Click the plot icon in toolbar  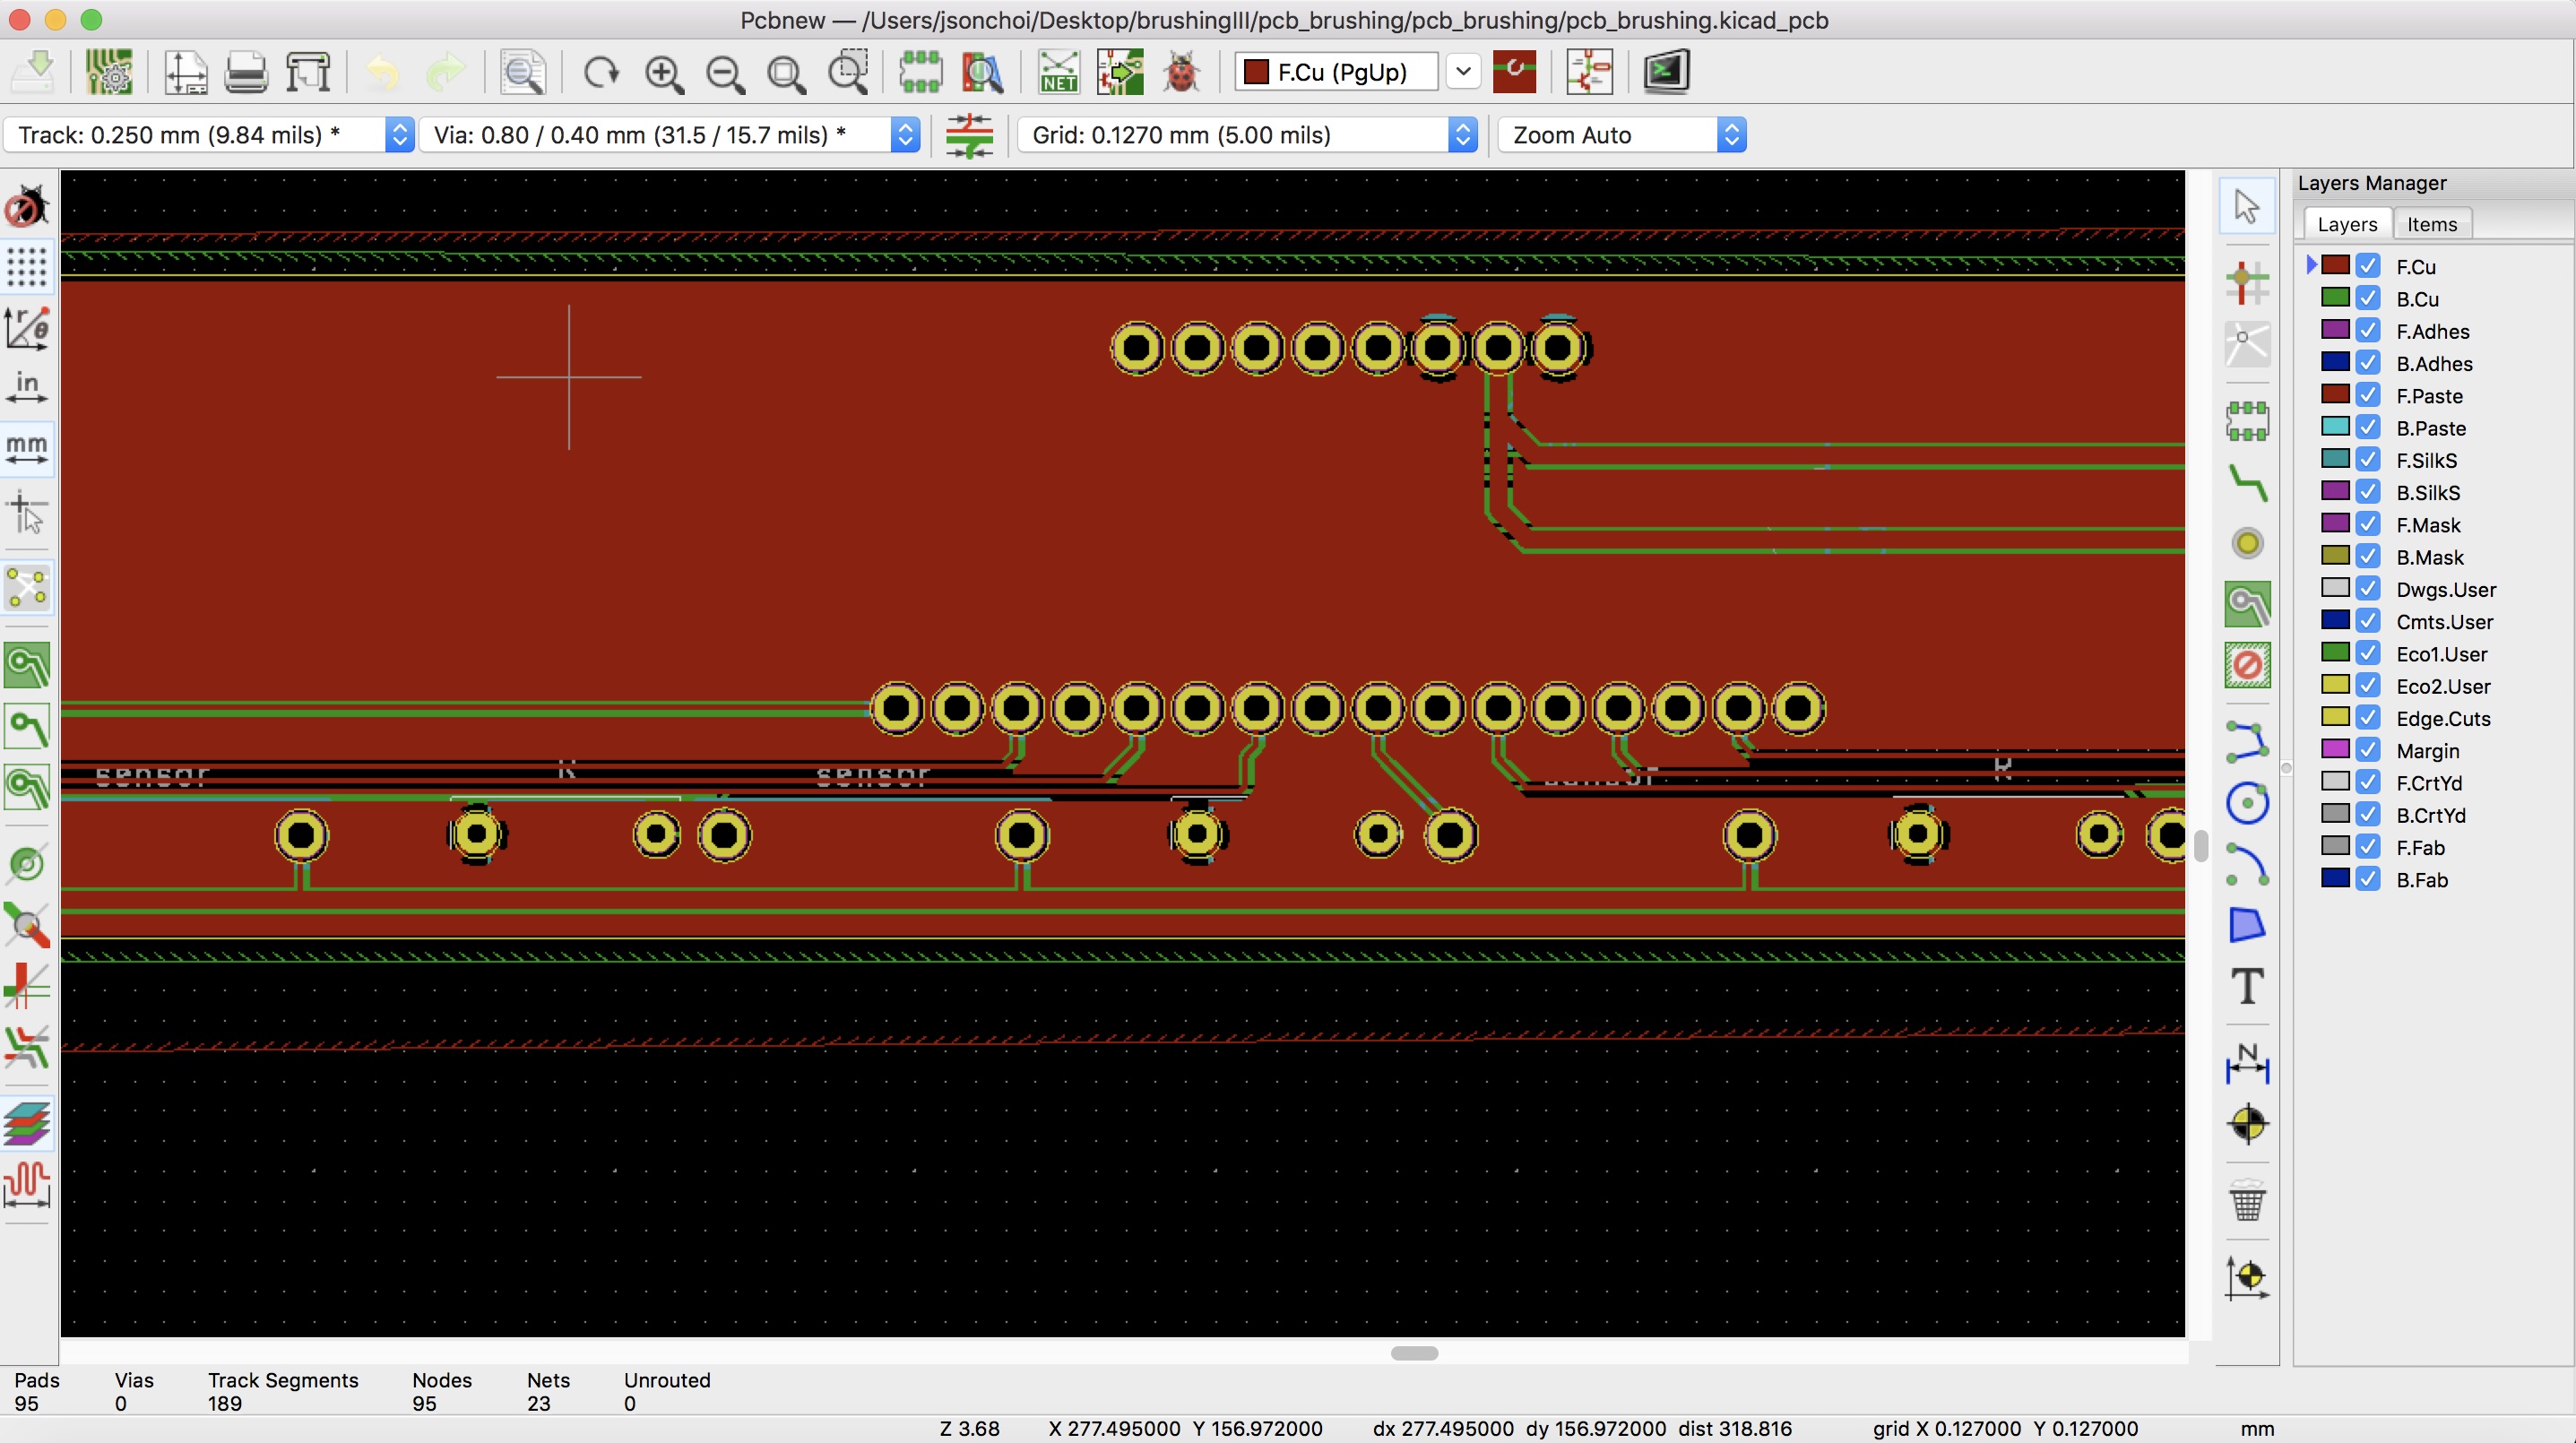[308, 72]
